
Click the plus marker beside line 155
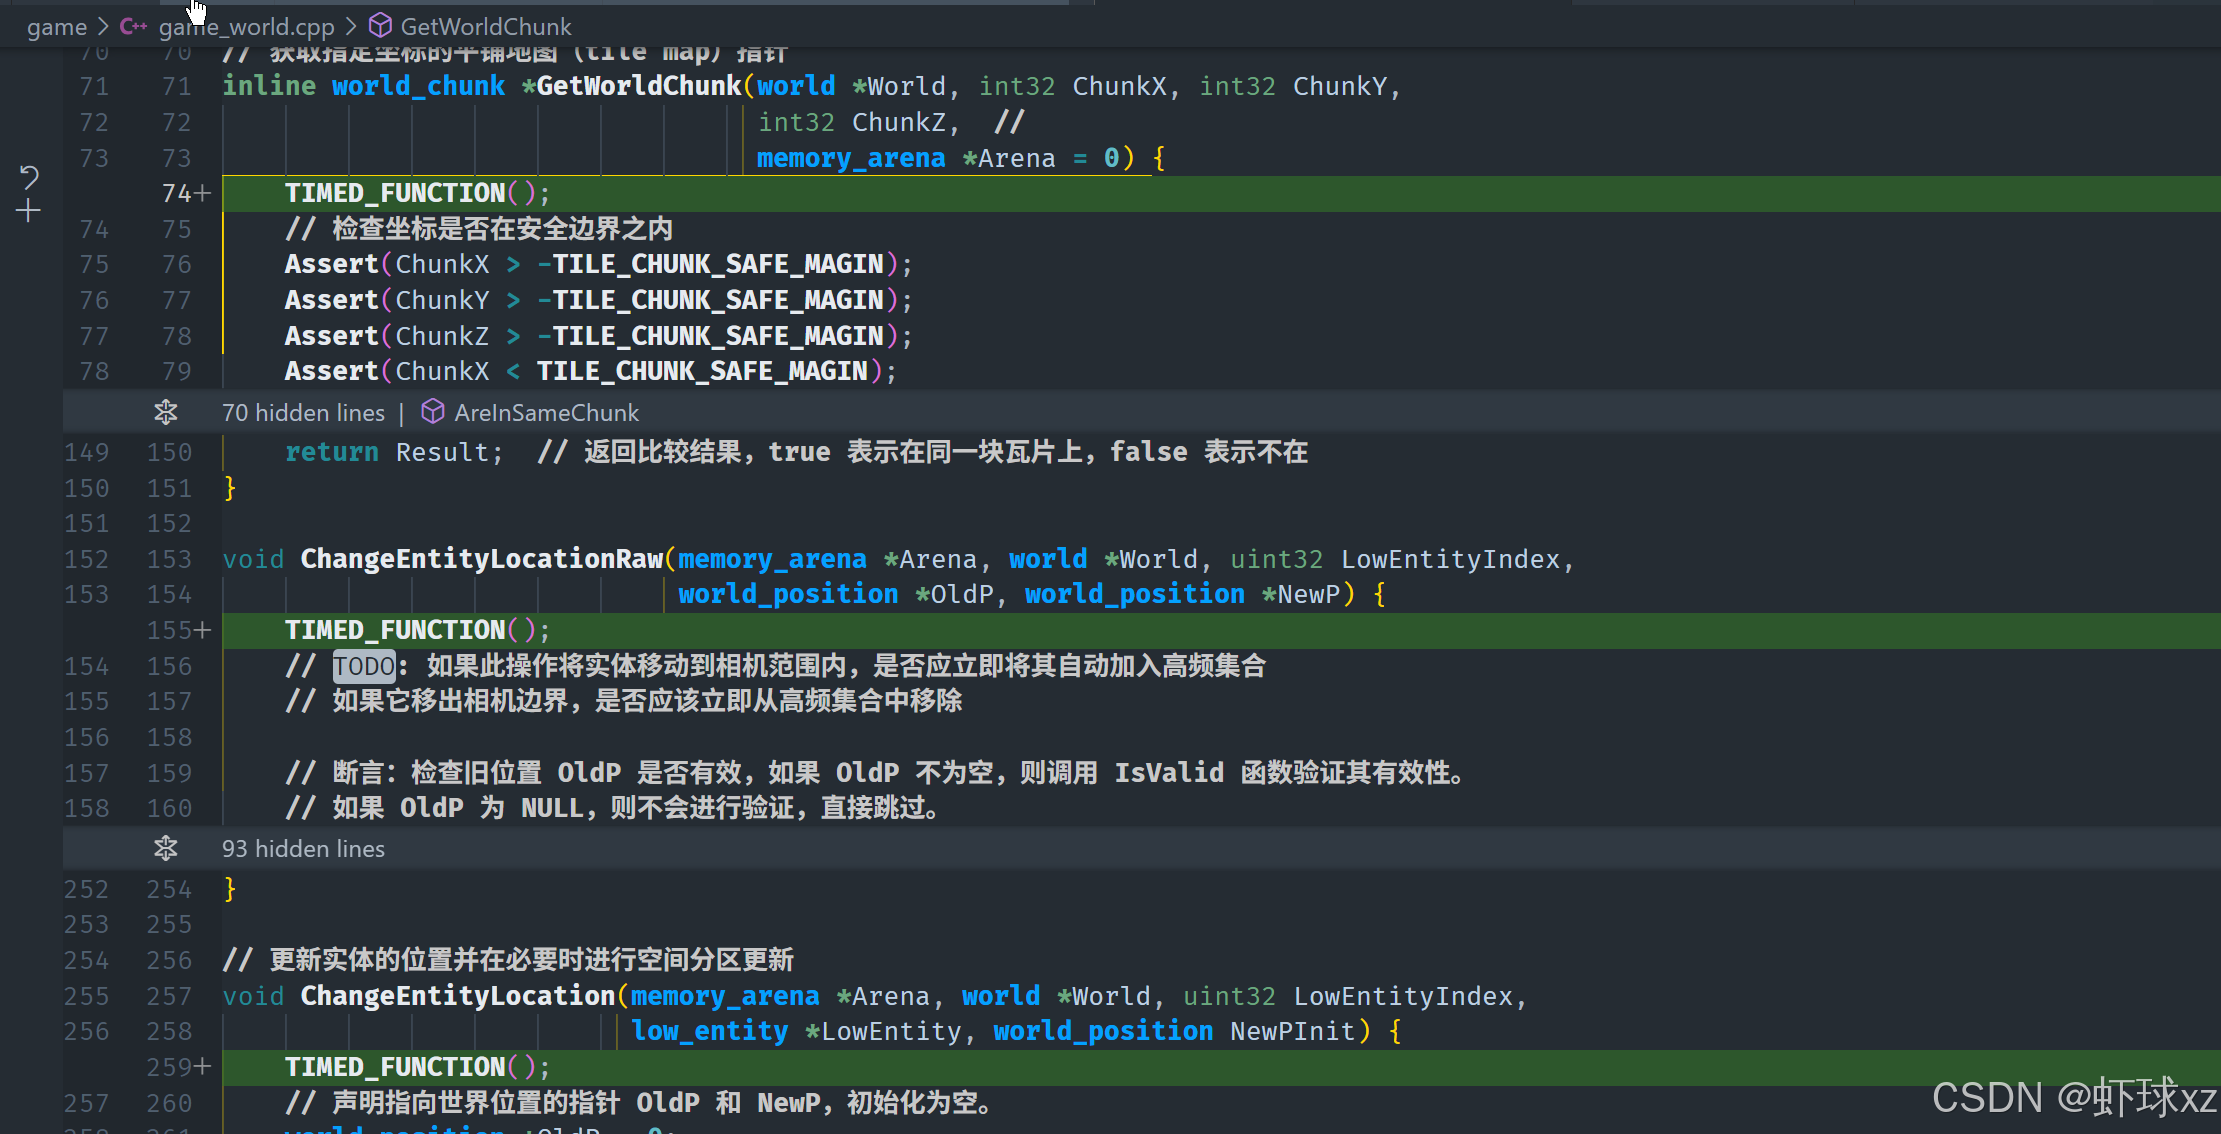point(203,630)
